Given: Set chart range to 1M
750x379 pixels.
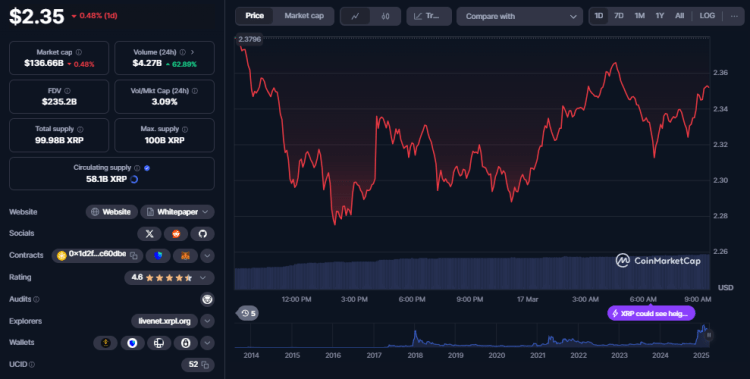Looking at the screenshot, I should tap(640, 16).
